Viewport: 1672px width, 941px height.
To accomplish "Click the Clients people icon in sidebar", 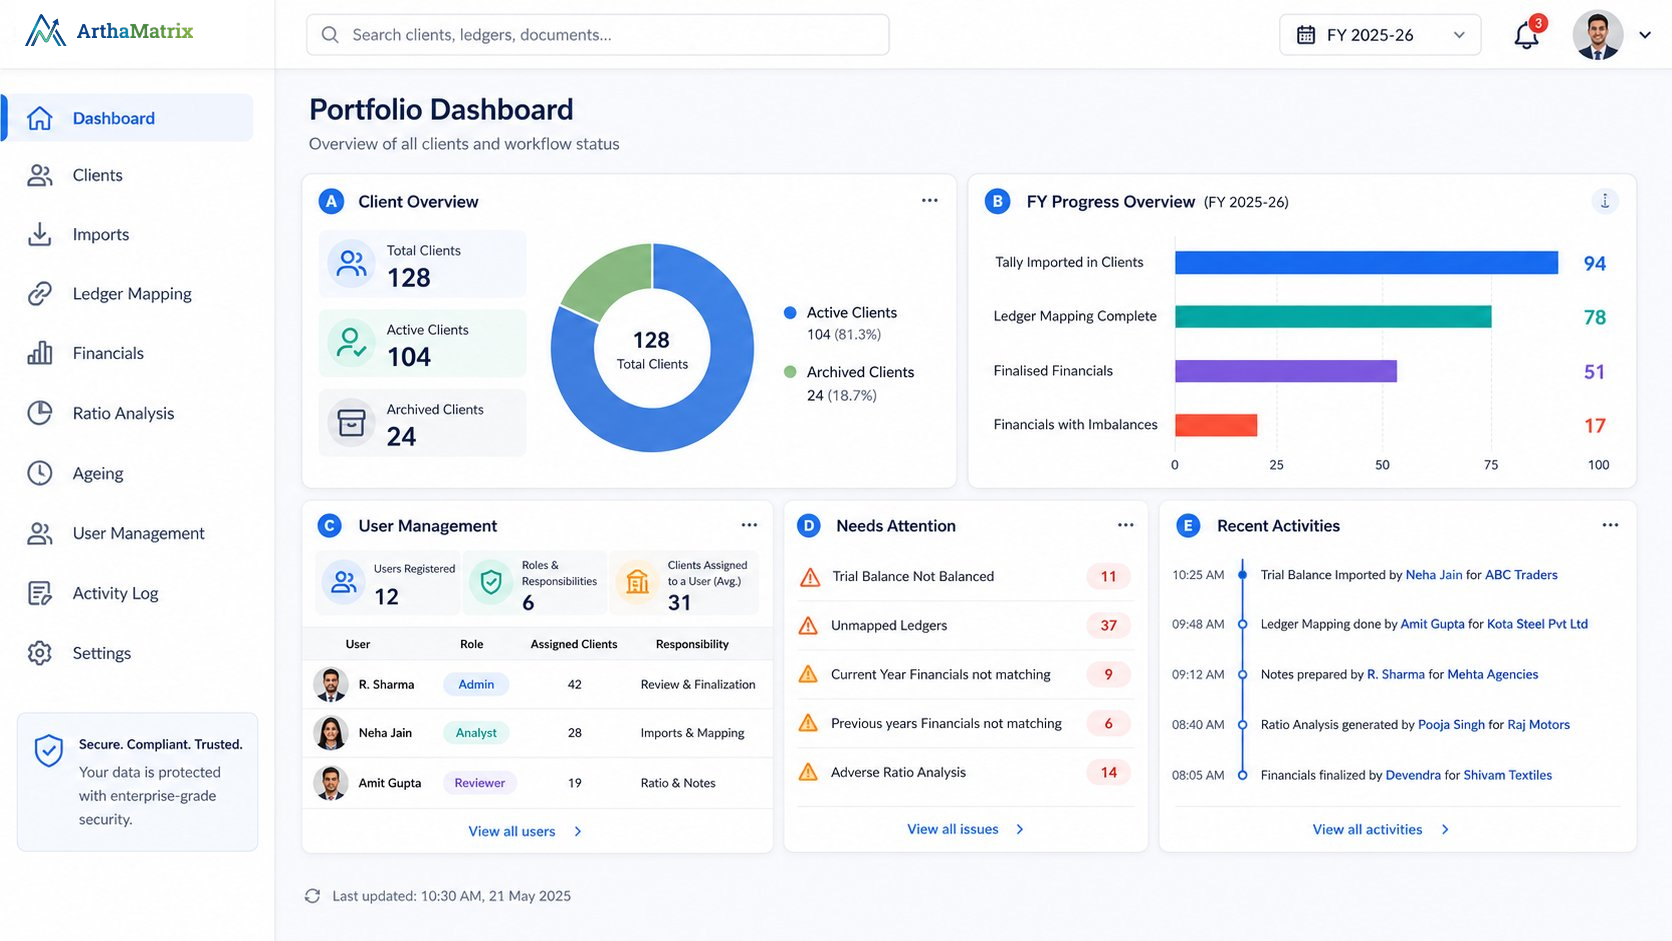I will coord(40,175).
